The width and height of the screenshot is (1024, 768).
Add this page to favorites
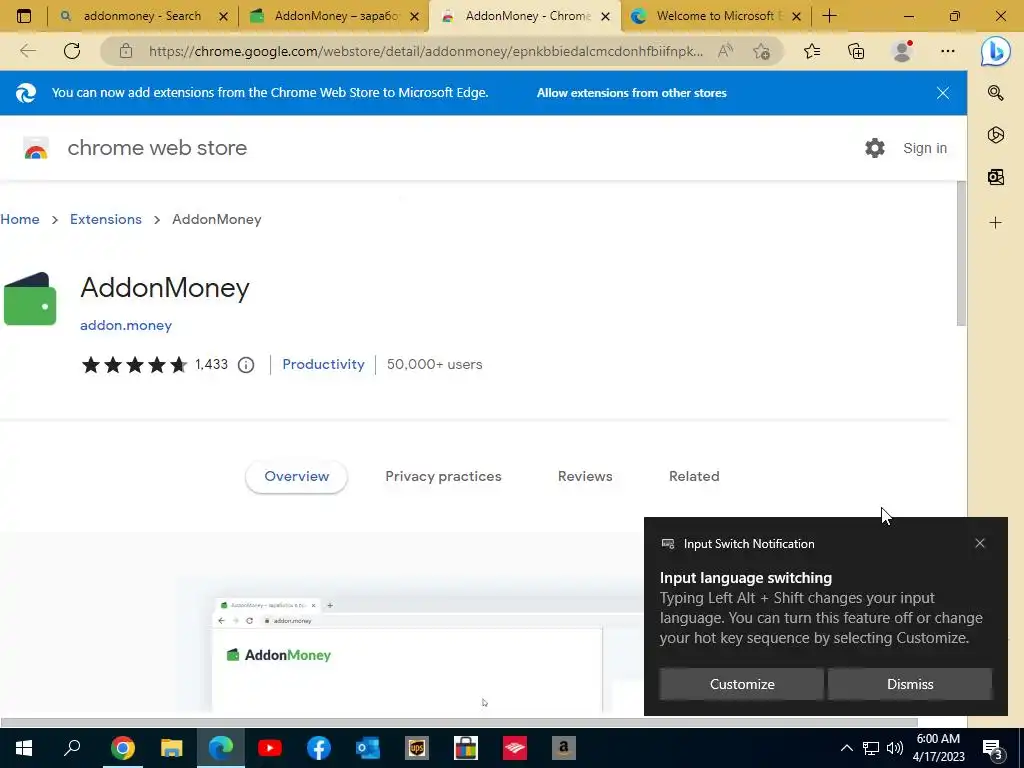click(x=761, y=51)
